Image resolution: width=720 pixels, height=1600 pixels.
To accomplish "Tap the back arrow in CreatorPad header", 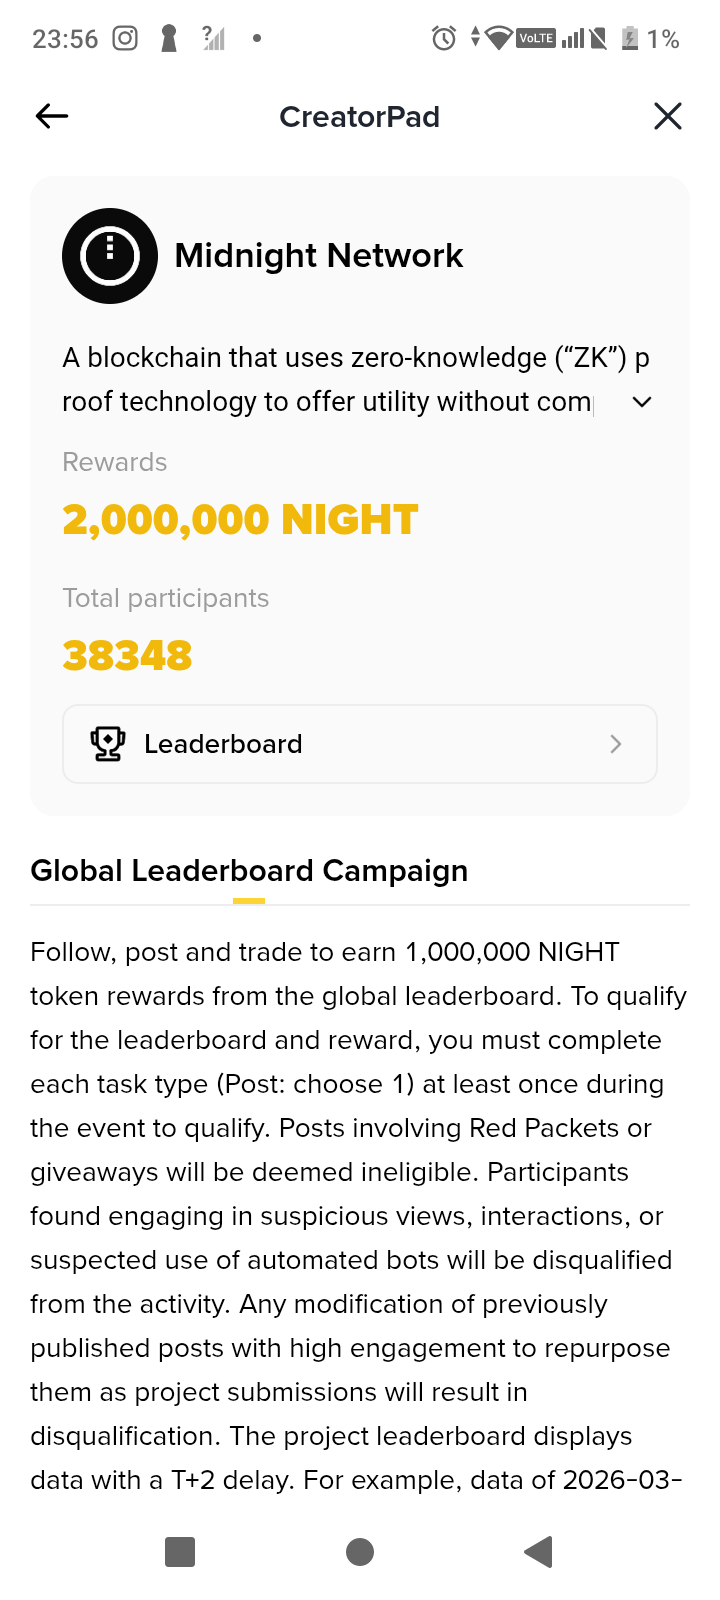I will [52, 117].
